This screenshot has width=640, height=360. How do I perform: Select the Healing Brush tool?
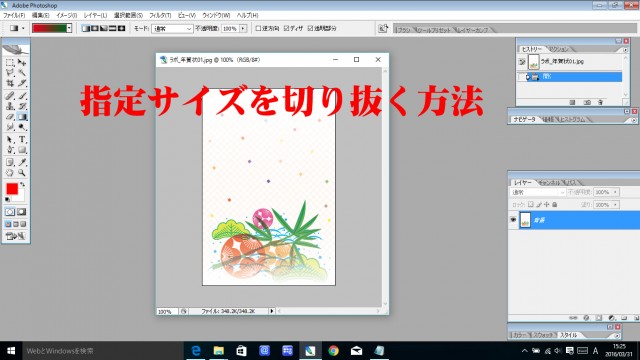point(10,96)
